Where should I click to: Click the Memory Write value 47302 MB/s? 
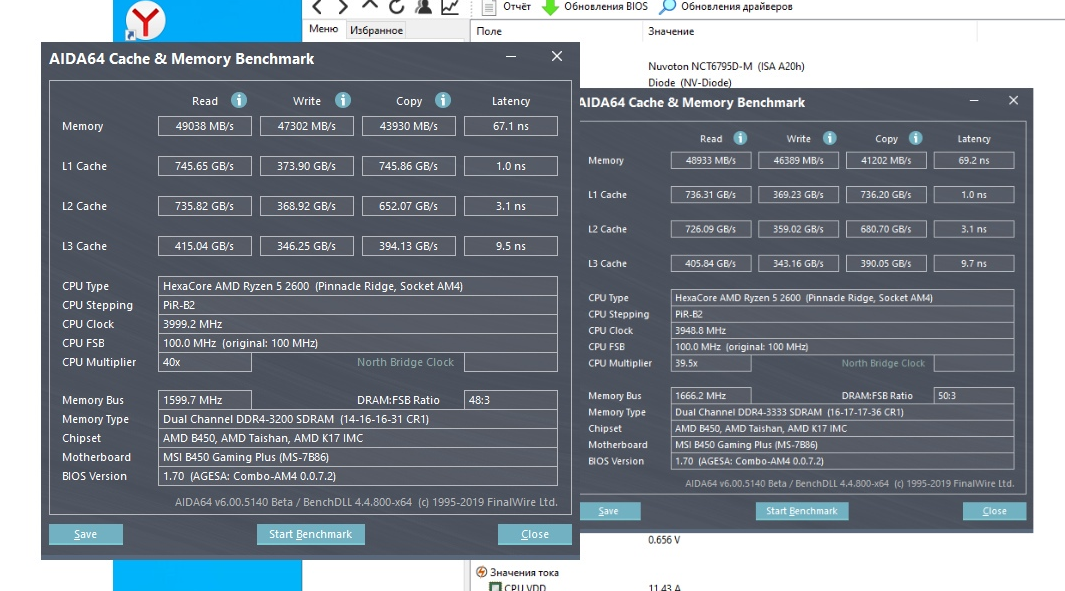coord(306,126)
